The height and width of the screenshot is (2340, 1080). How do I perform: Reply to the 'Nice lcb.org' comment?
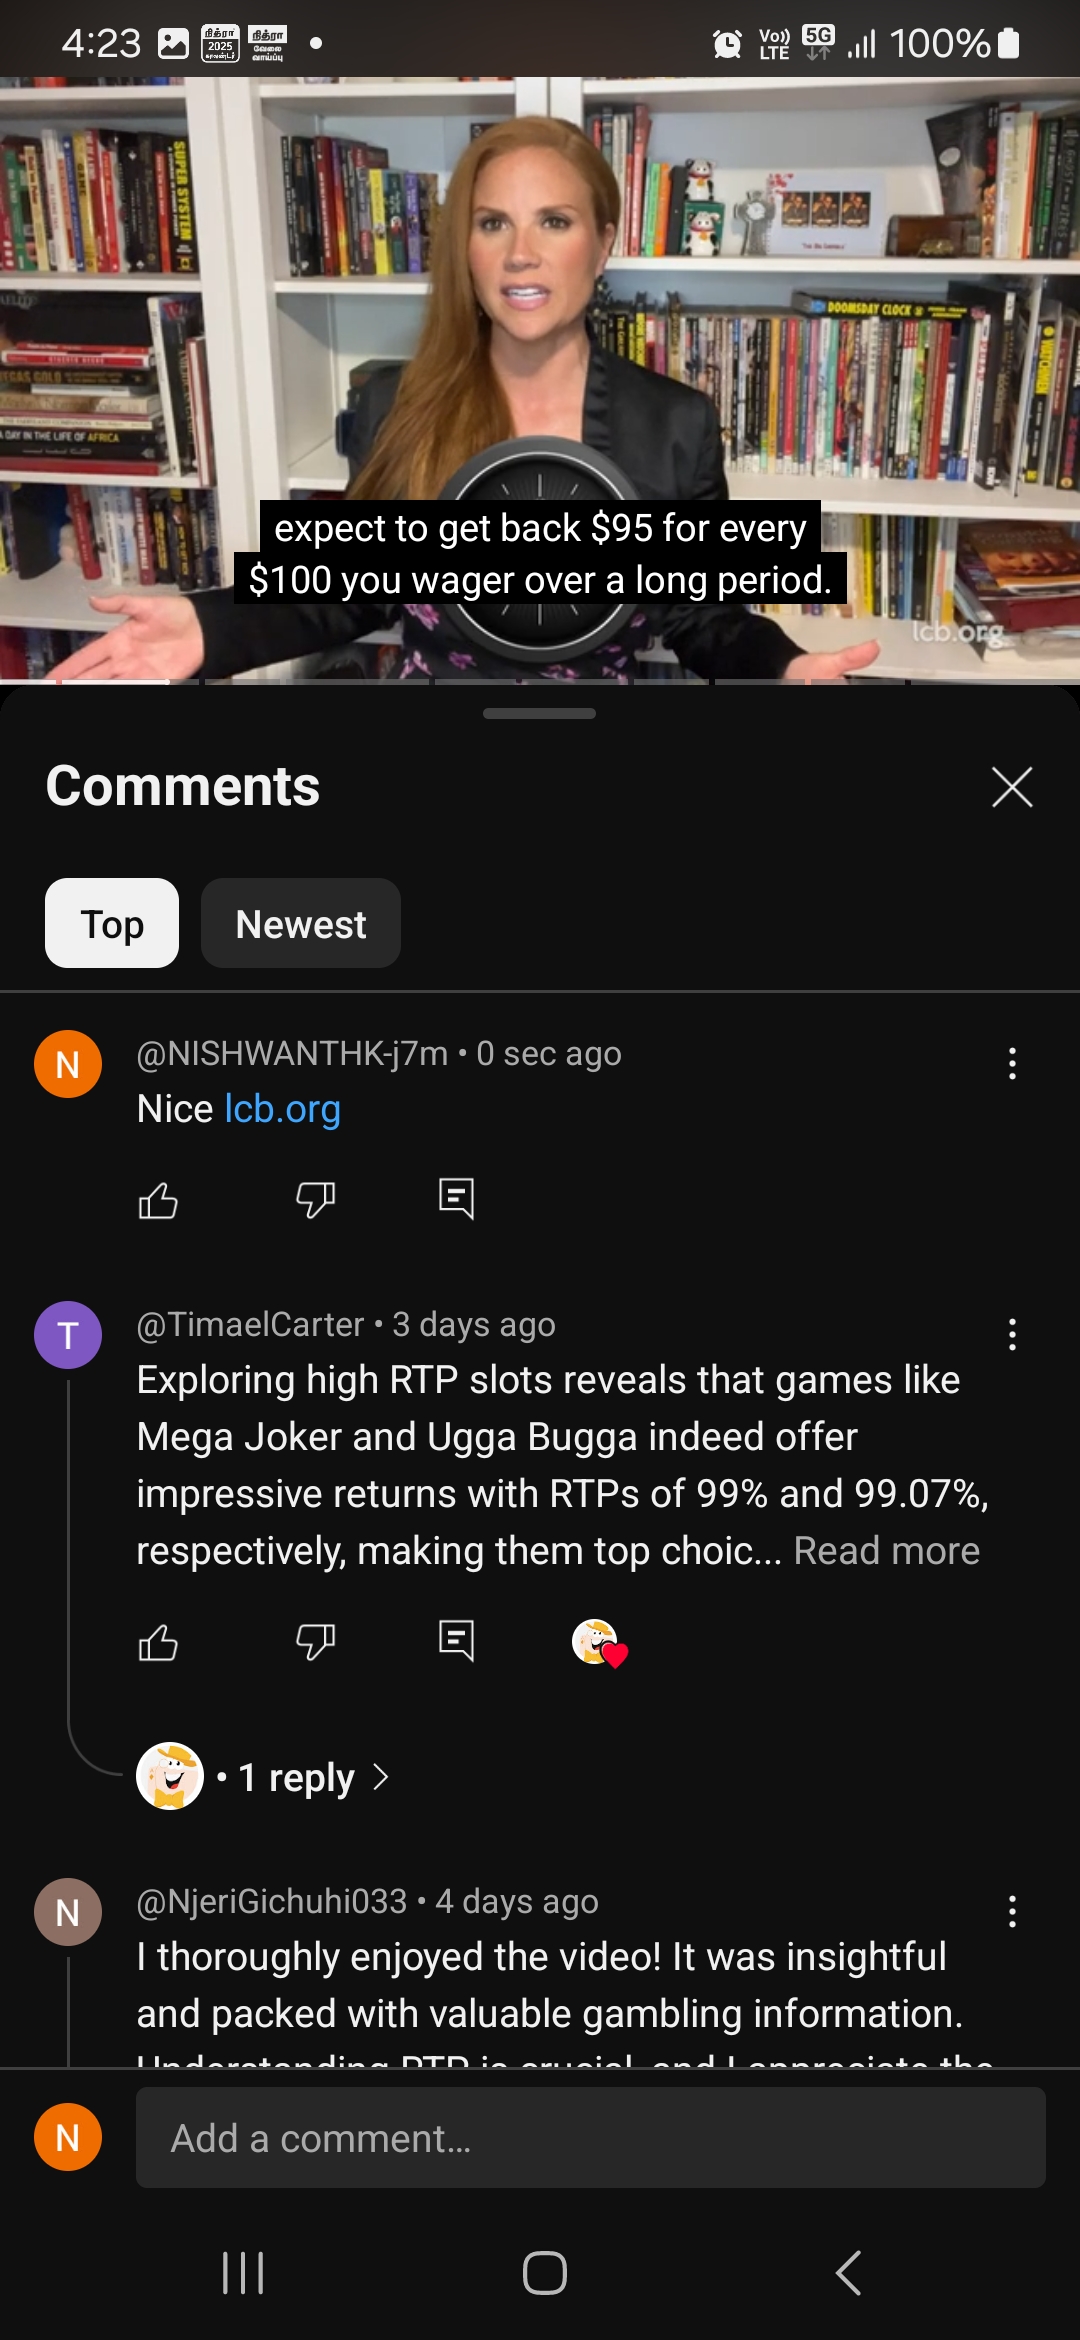click(x=456, y=1198)
